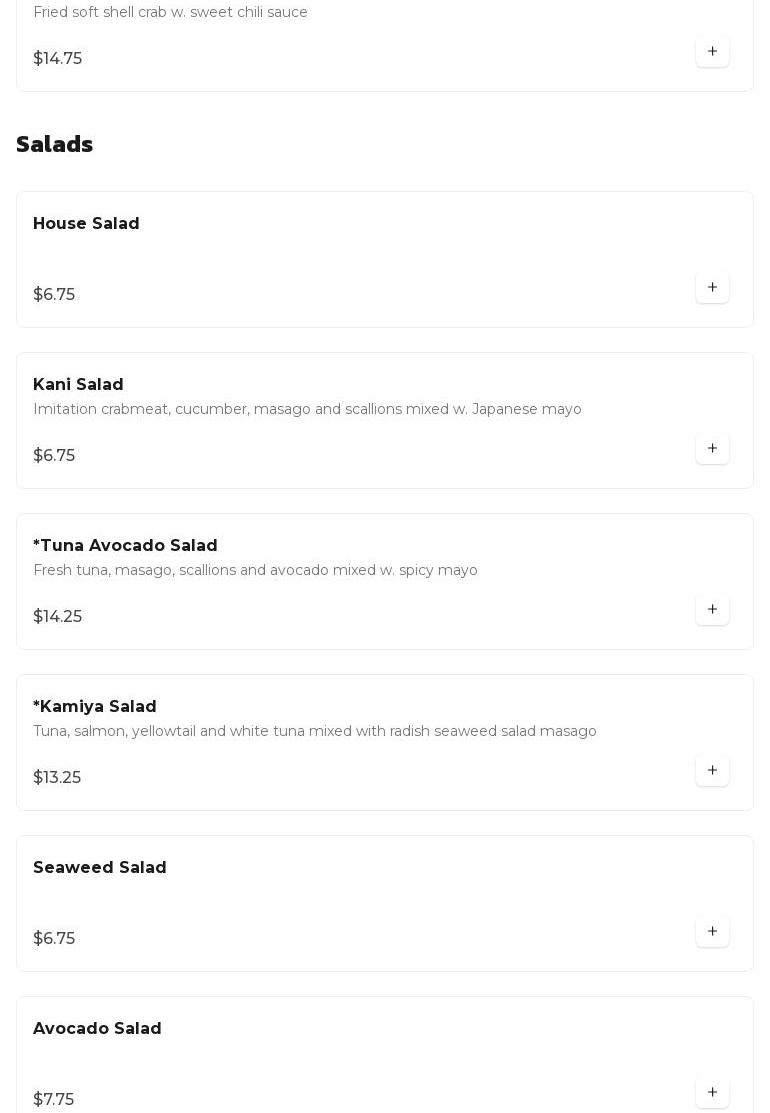Open the Kani Salad item title
770x1113 pixels.
[78, 385]
